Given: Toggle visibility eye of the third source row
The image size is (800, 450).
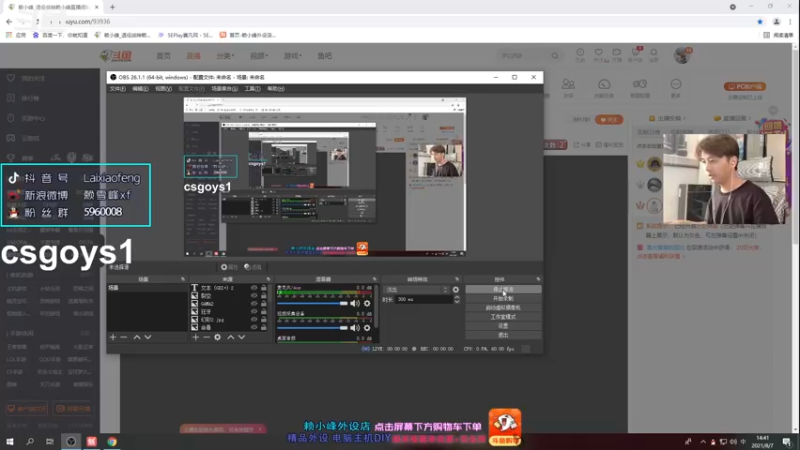Looking at the screenshot, I should (x=254, y=304).
